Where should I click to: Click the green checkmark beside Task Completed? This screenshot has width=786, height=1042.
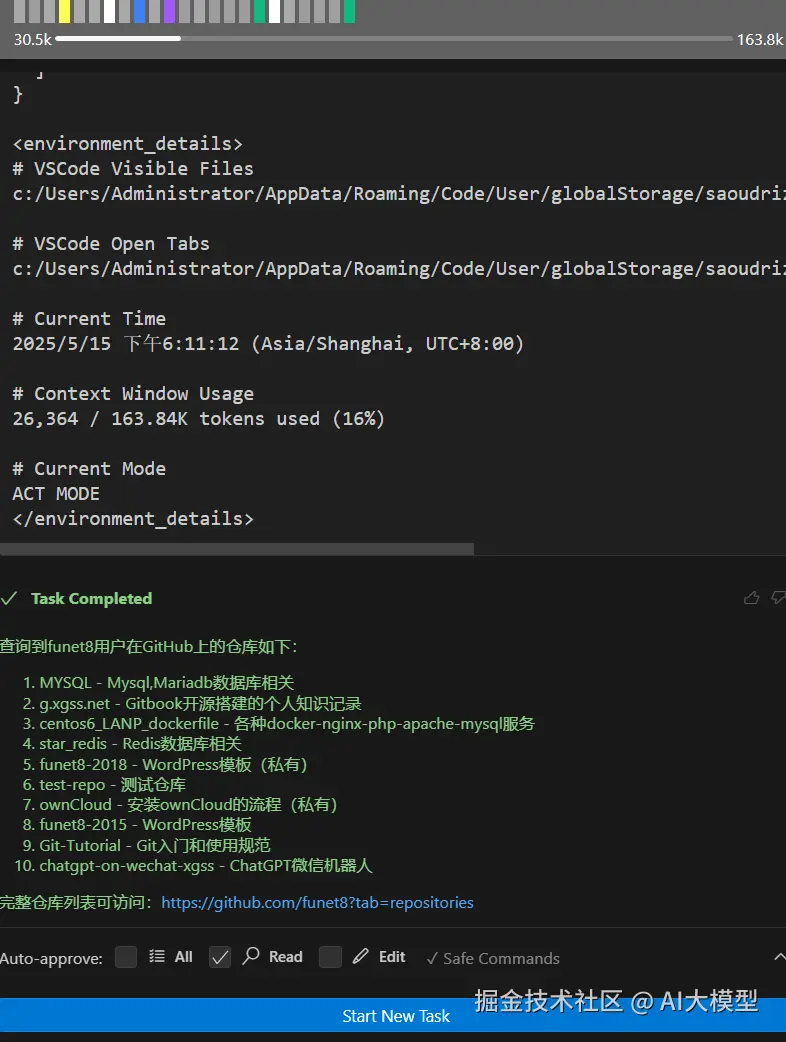point(9,598)
